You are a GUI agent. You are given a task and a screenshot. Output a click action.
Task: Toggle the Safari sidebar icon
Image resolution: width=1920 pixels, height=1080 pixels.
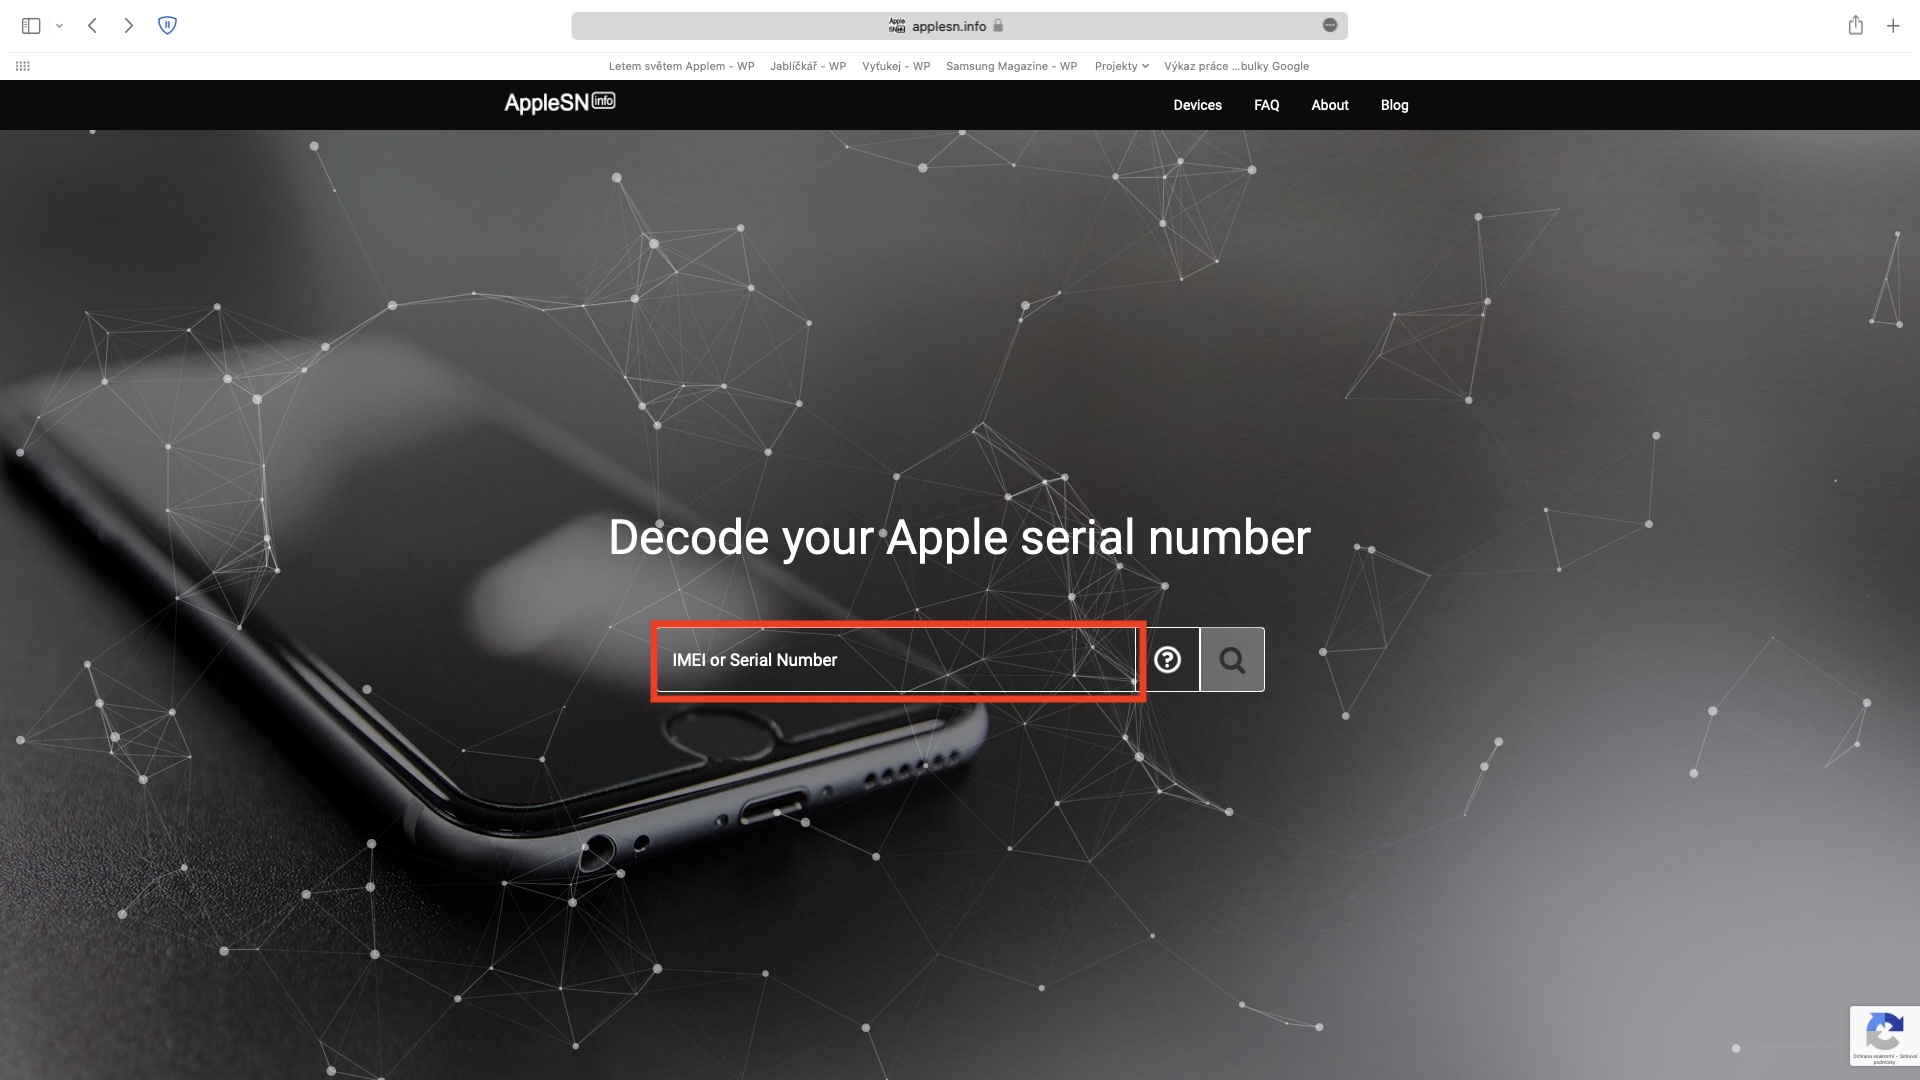(x=31, y=26)
